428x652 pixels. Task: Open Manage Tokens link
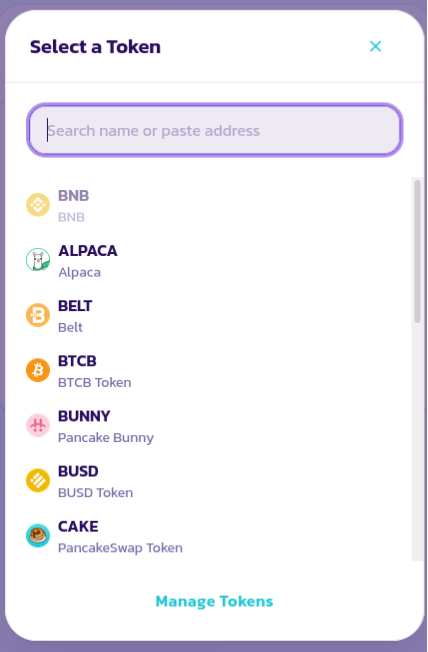[214, 601]
